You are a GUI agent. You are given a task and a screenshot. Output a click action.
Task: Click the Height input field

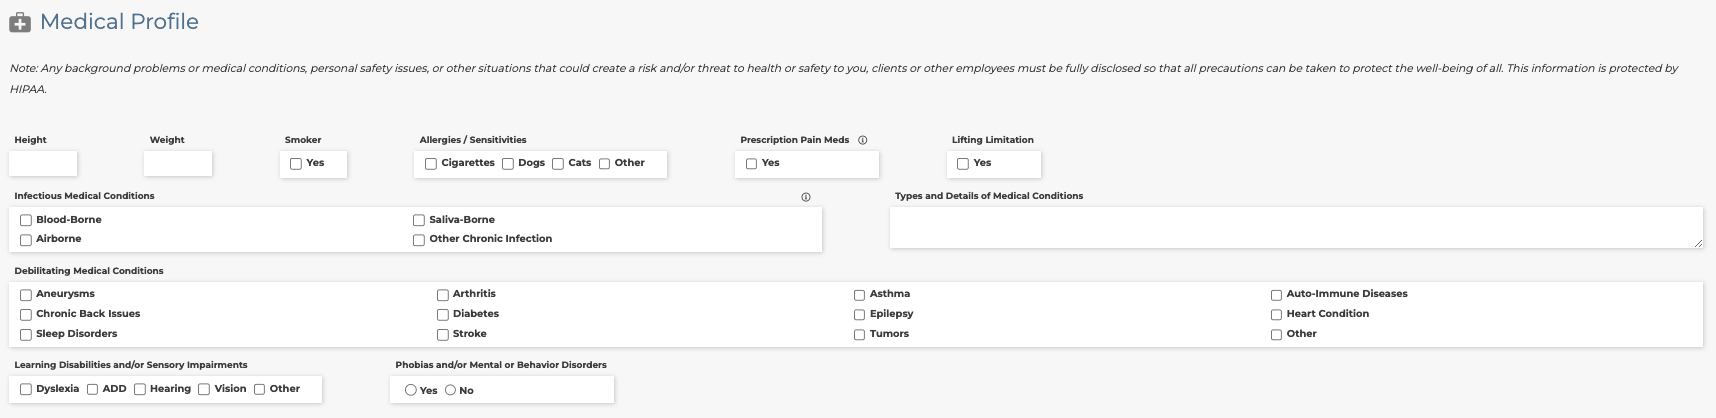click(x=43, y=164)
